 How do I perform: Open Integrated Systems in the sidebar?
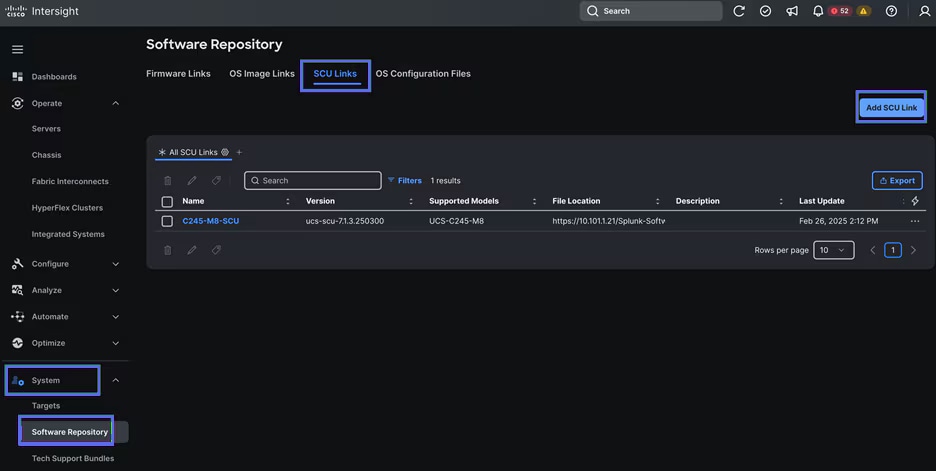(x=68, y=234)
